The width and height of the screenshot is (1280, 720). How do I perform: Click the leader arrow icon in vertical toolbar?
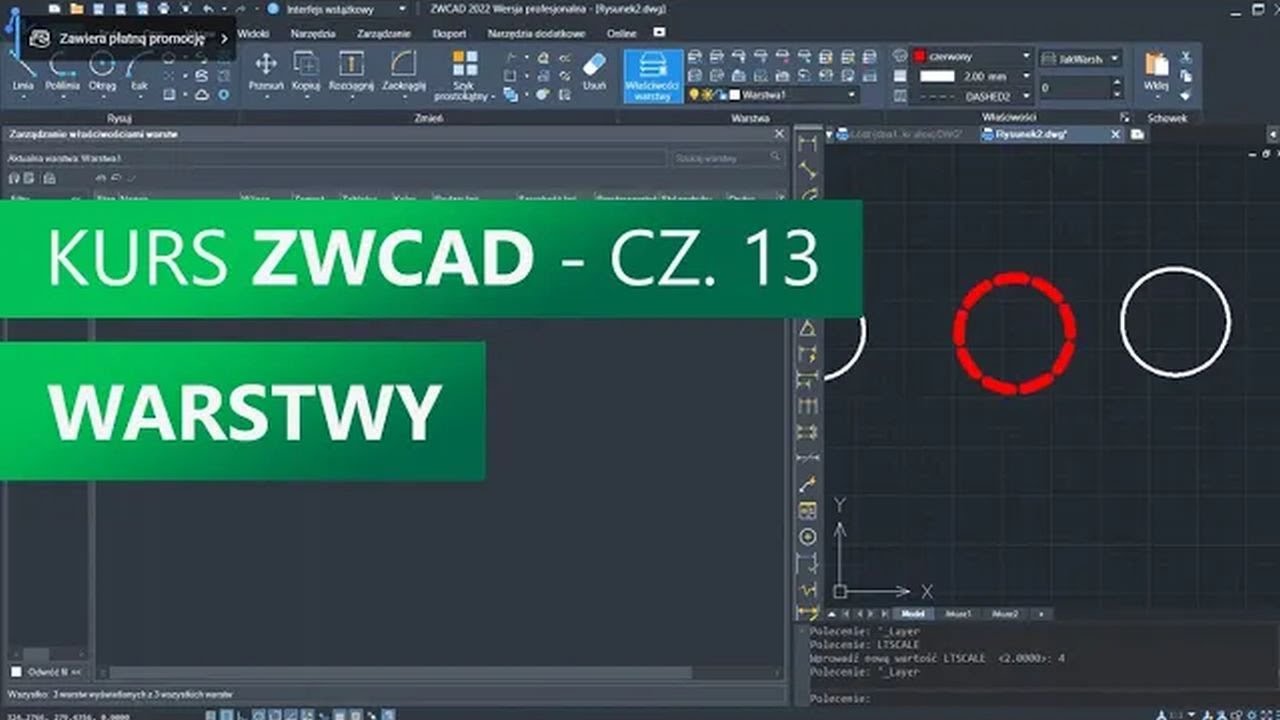[x=808, y=484]
